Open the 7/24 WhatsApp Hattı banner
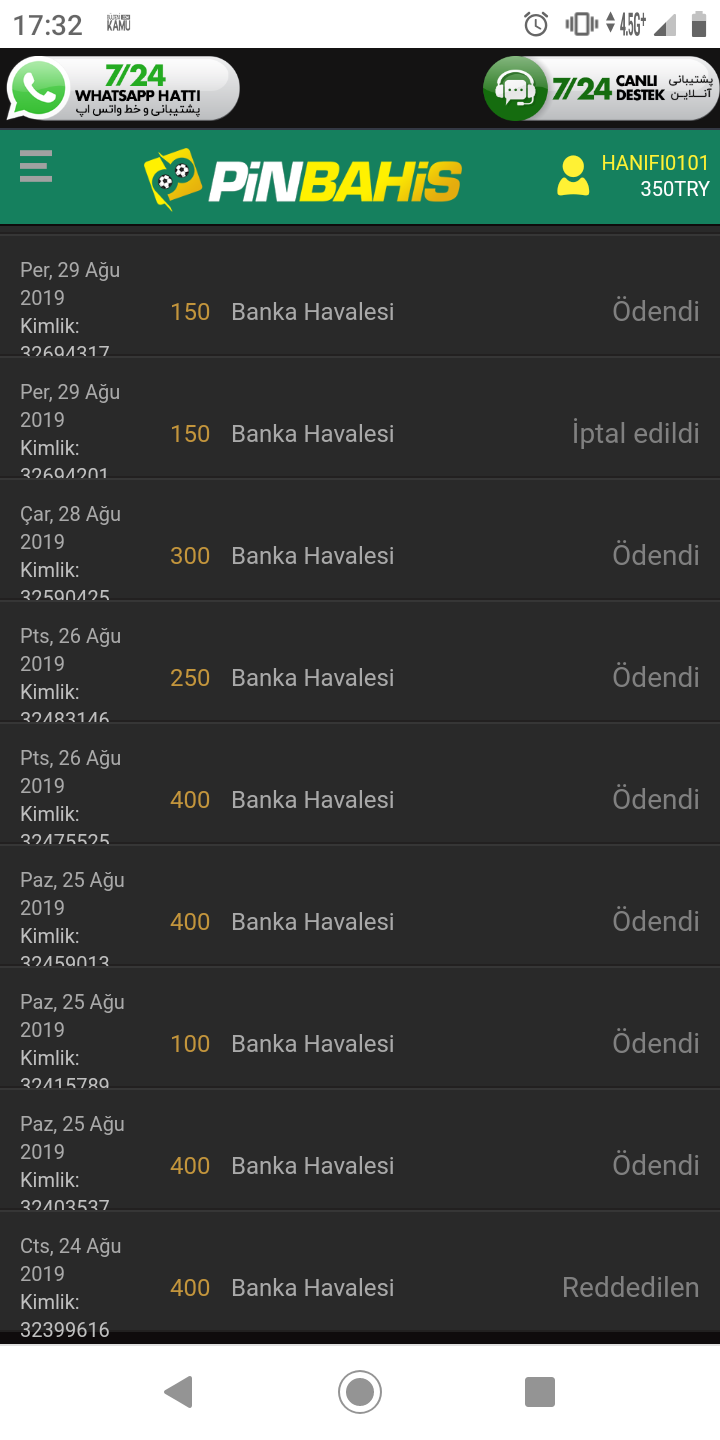The image size is (720, 1440). (x=123, y=89)
